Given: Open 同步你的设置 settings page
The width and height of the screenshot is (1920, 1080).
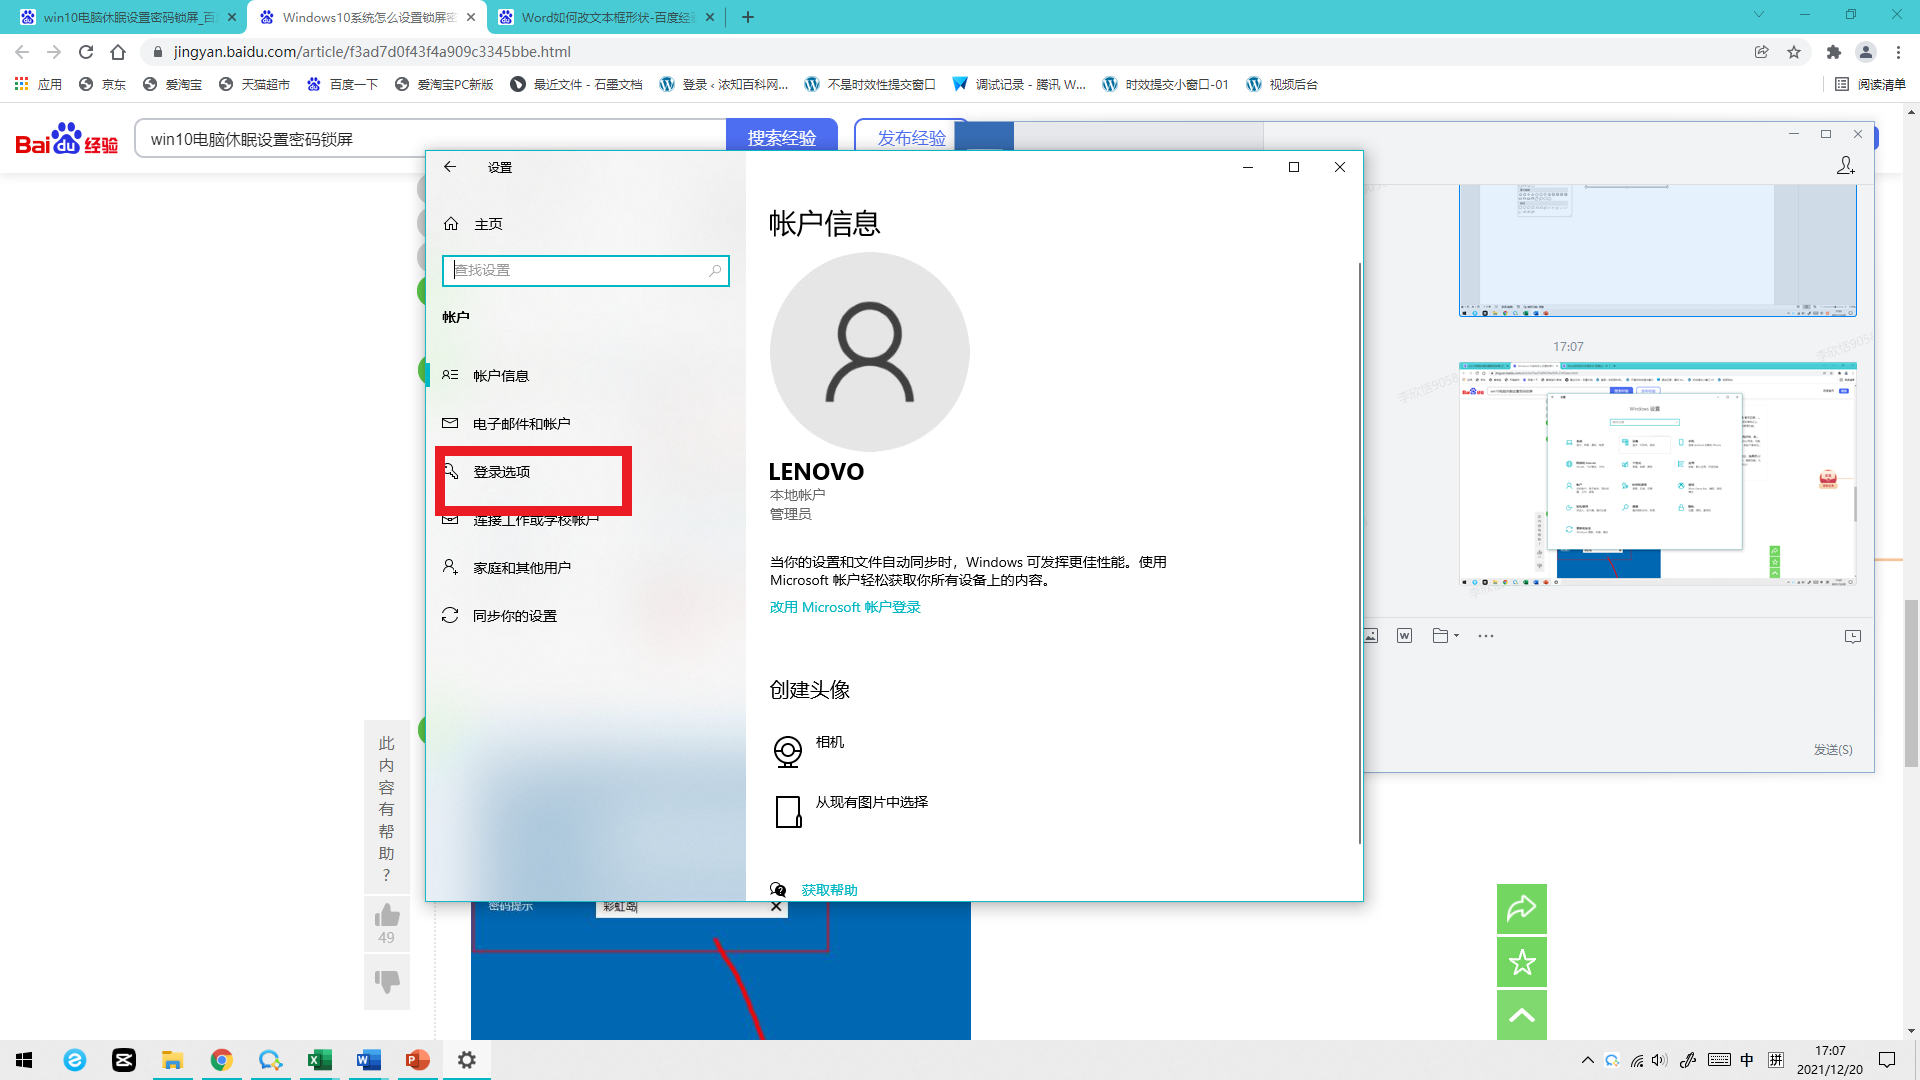Looking at the screenshot, I should coord(514,616).
